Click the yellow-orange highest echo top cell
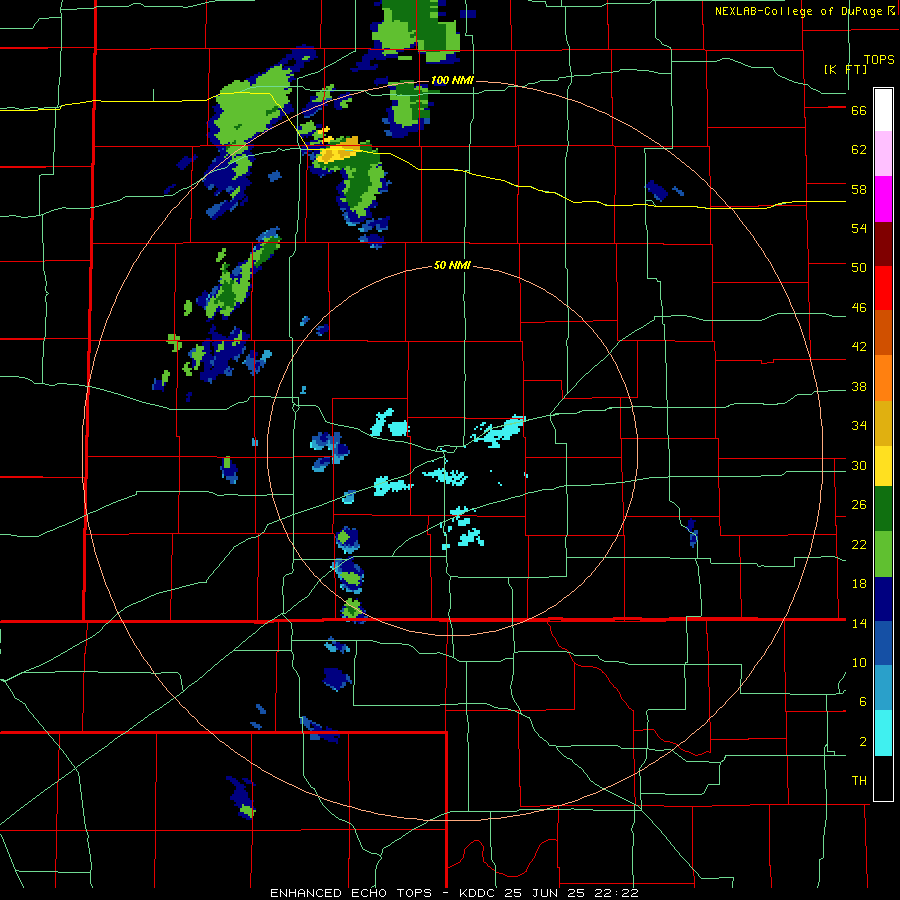Image resolution: width=900 pixels, height=900 pixels. (338, 151)
